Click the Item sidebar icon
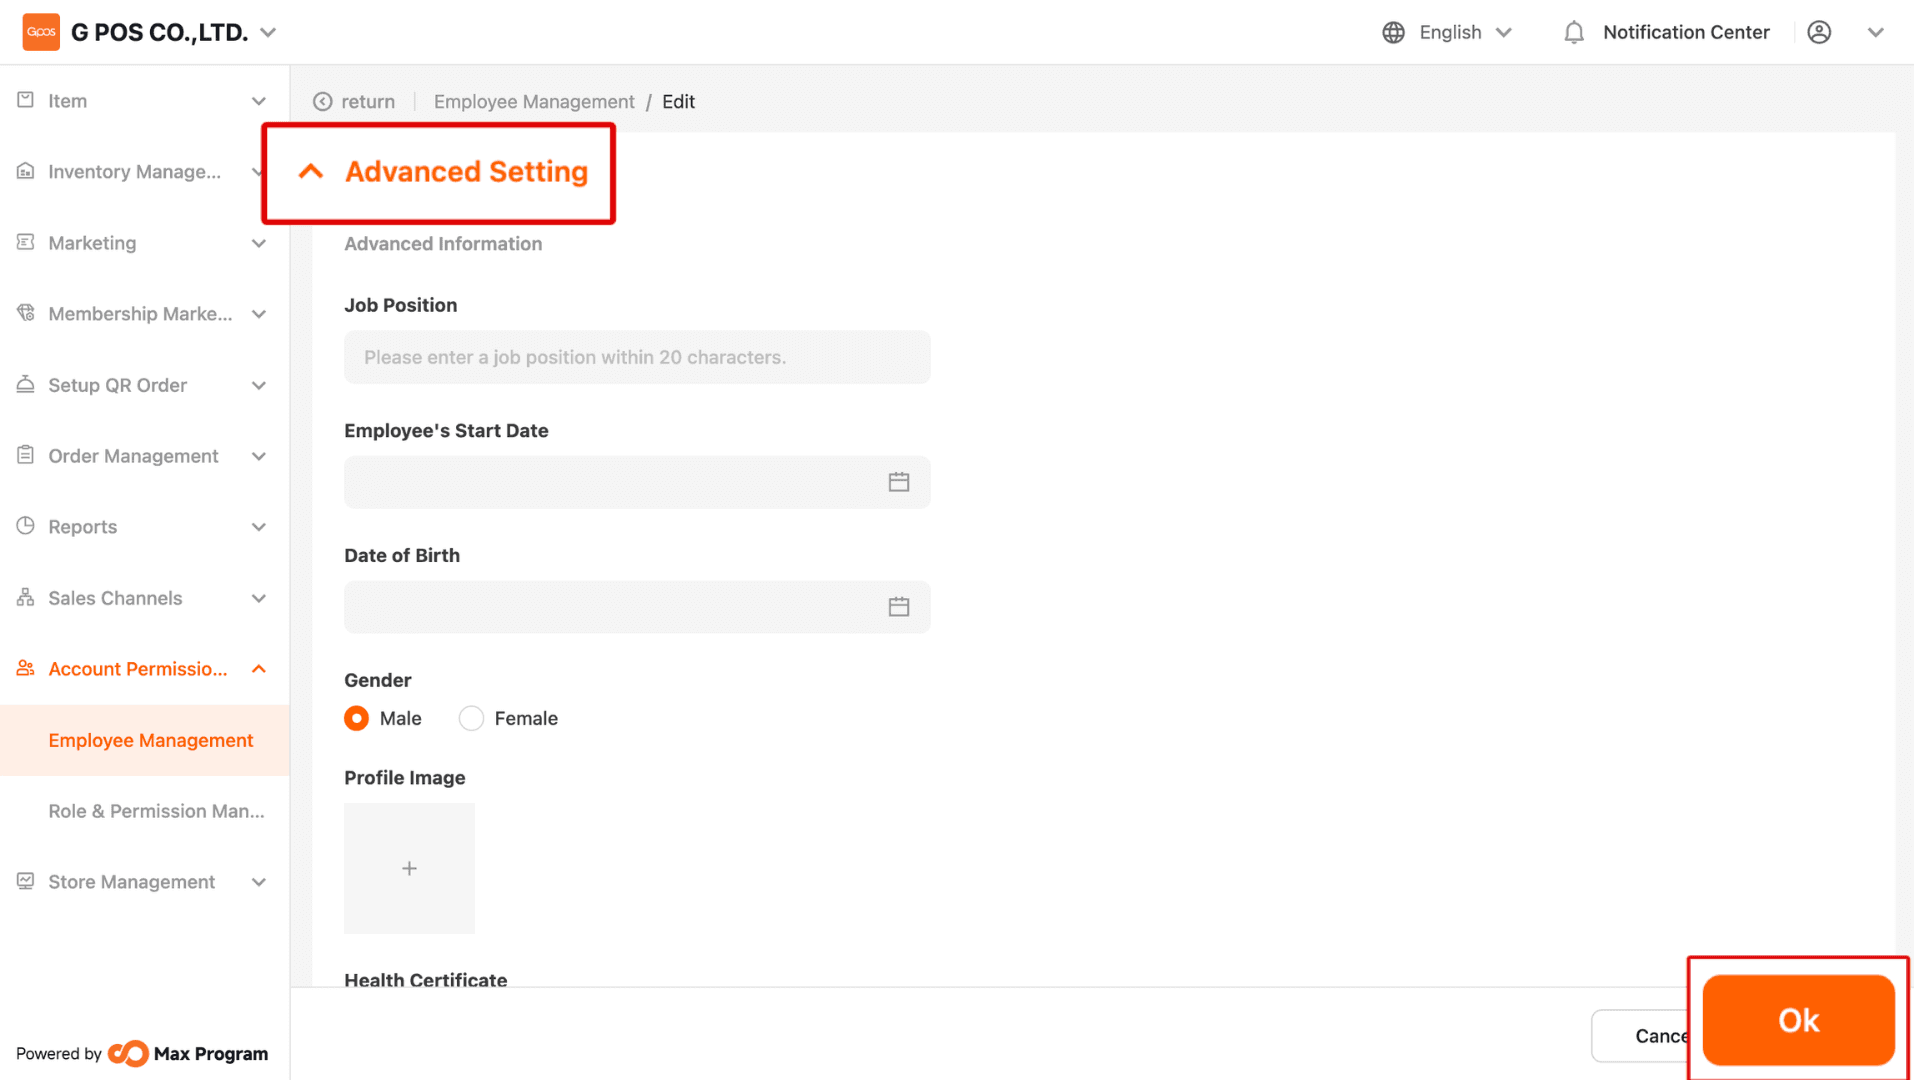 click(x=26, y=100)
